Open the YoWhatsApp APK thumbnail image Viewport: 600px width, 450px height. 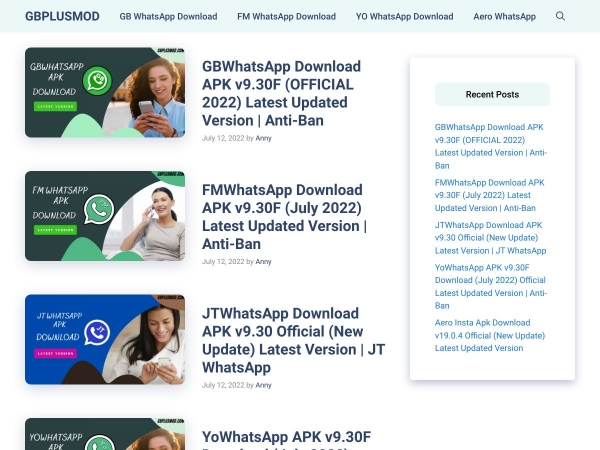(105, 434)
